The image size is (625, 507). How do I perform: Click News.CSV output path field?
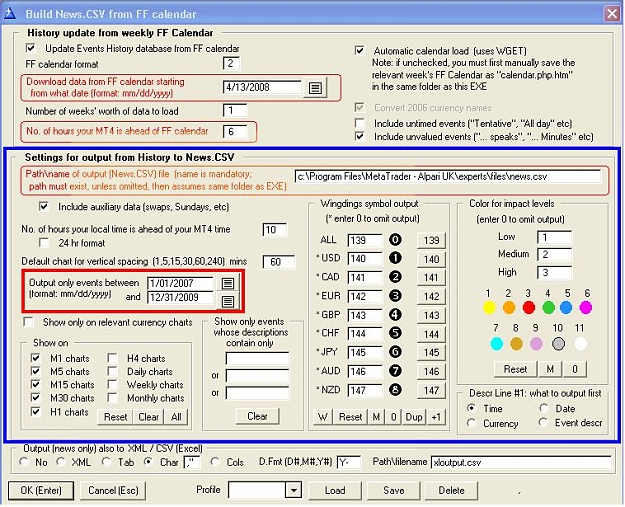[448, 176]
